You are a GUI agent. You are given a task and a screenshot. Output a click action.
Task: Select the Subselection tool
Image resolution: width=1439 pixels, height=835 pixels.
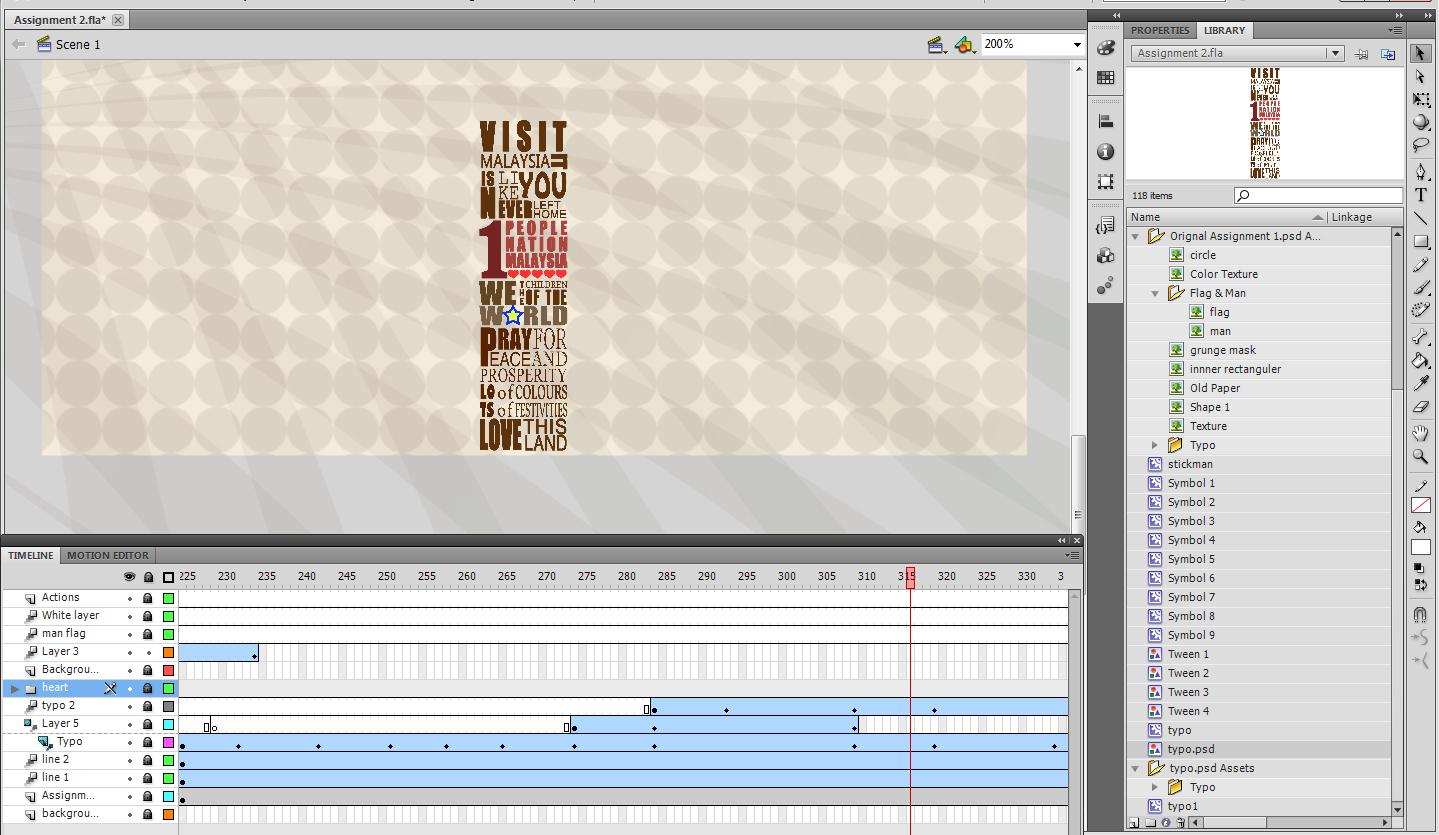(x=1420, y=76)
